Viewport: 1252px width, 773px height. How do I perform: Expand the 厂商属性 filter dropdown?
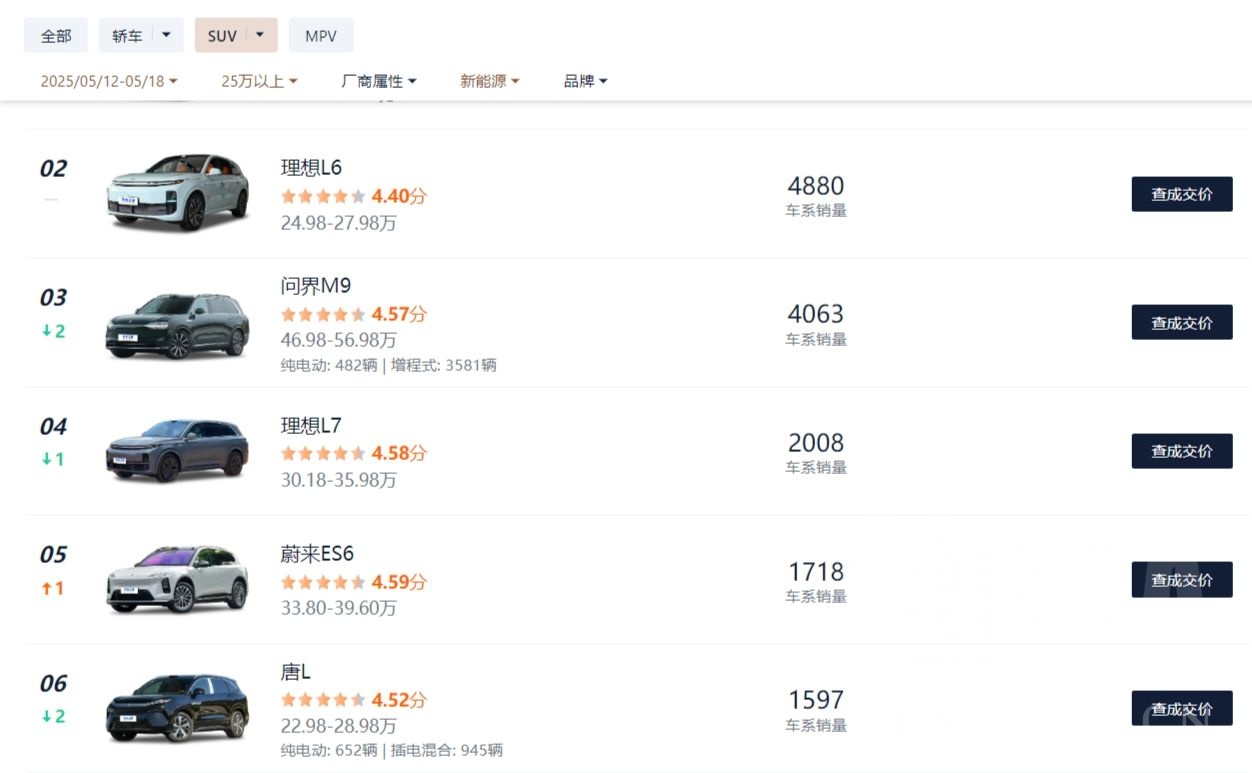click(x=379, y=81)
